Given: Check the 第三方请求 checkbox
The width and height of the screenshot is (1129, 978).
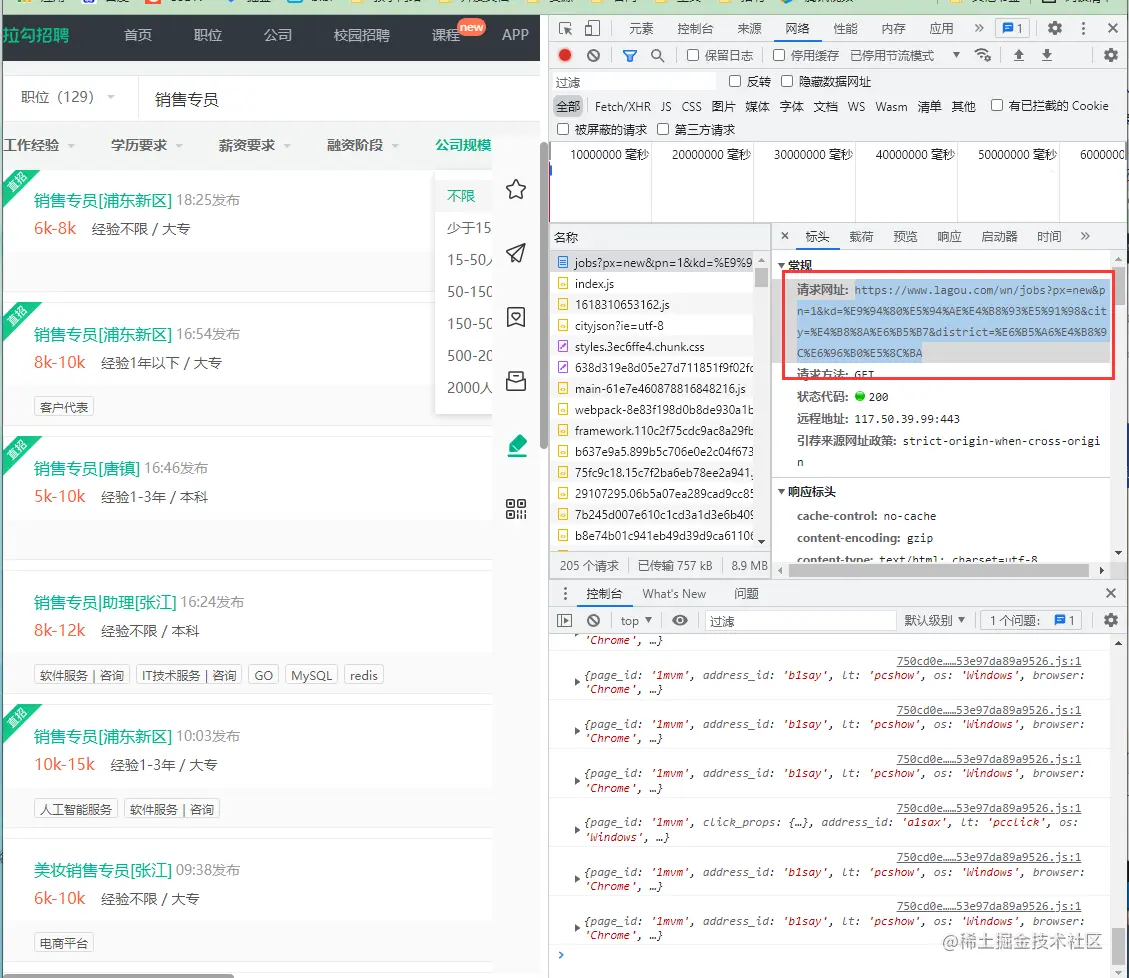Looking at the screenshot, I should coord(663,129).
